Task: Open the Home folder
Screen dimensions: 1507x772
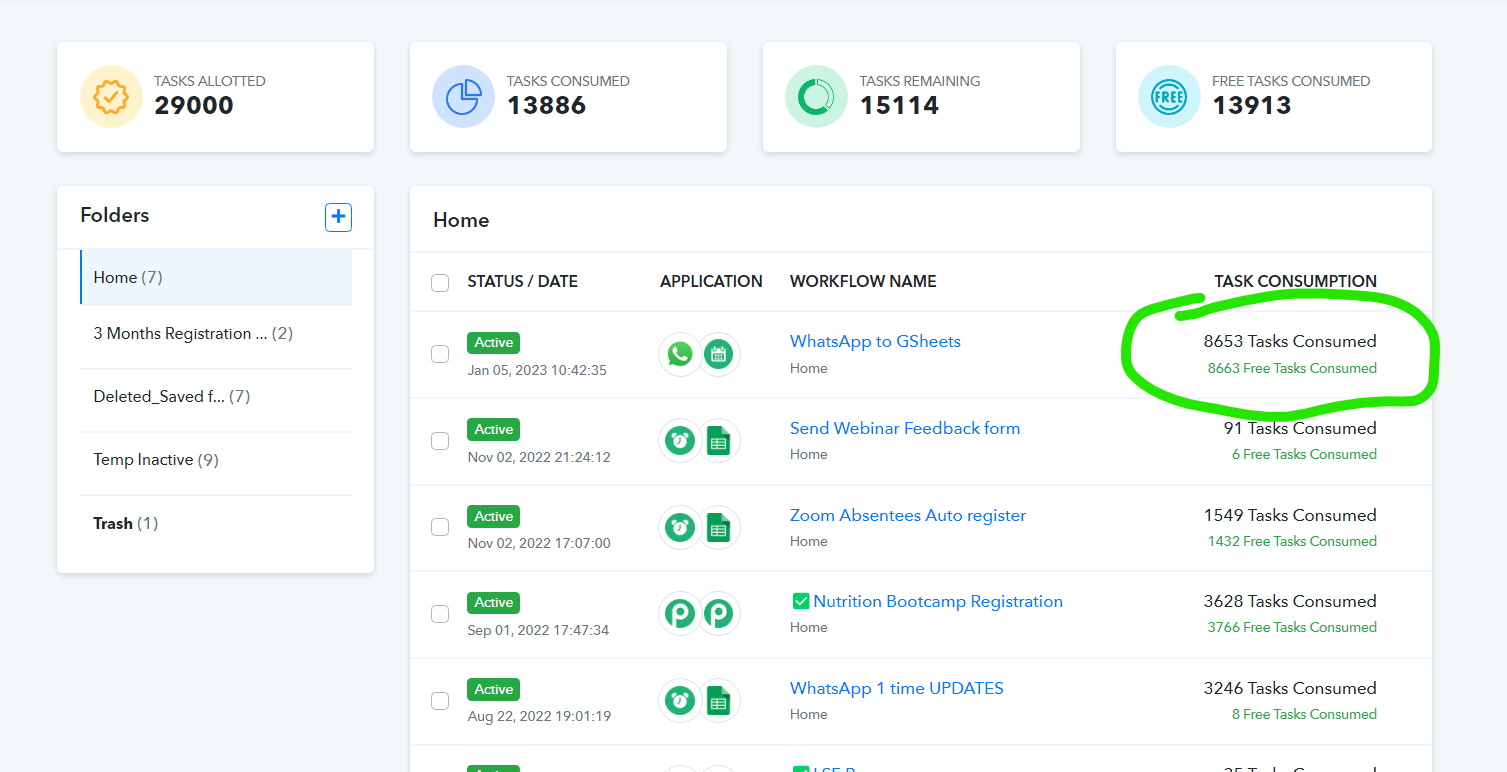Action: pos(216,277)
